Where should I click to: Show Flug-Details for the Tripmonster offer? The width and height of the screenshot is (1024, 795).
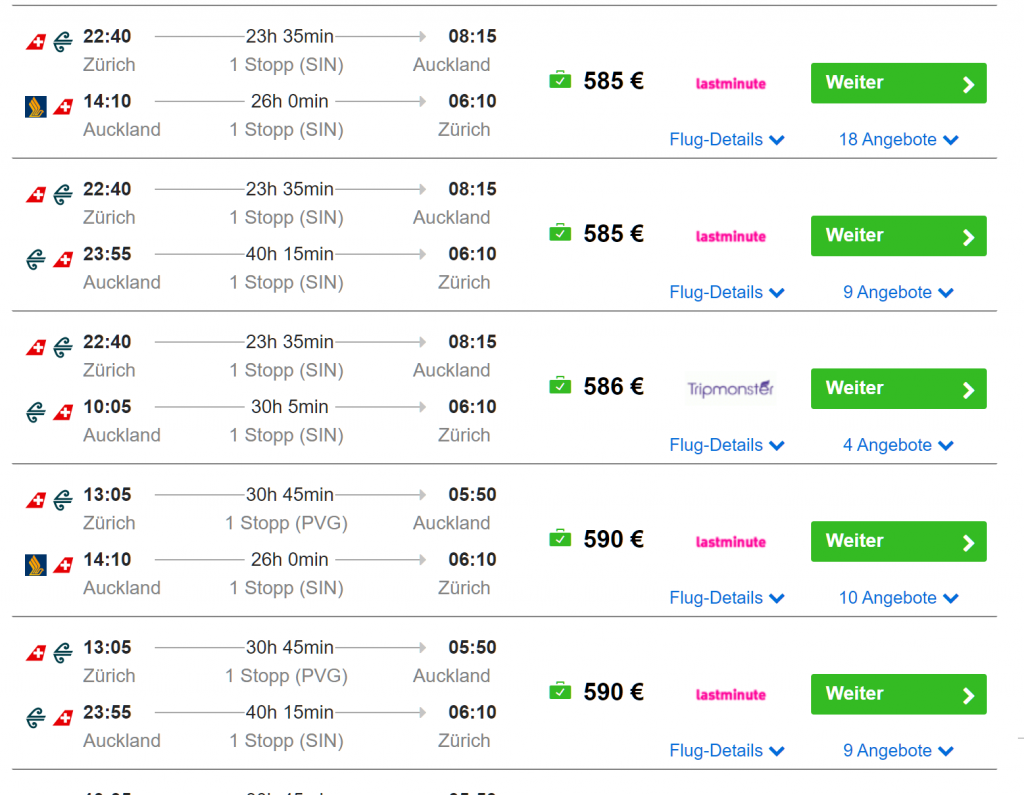click(726, 445)
